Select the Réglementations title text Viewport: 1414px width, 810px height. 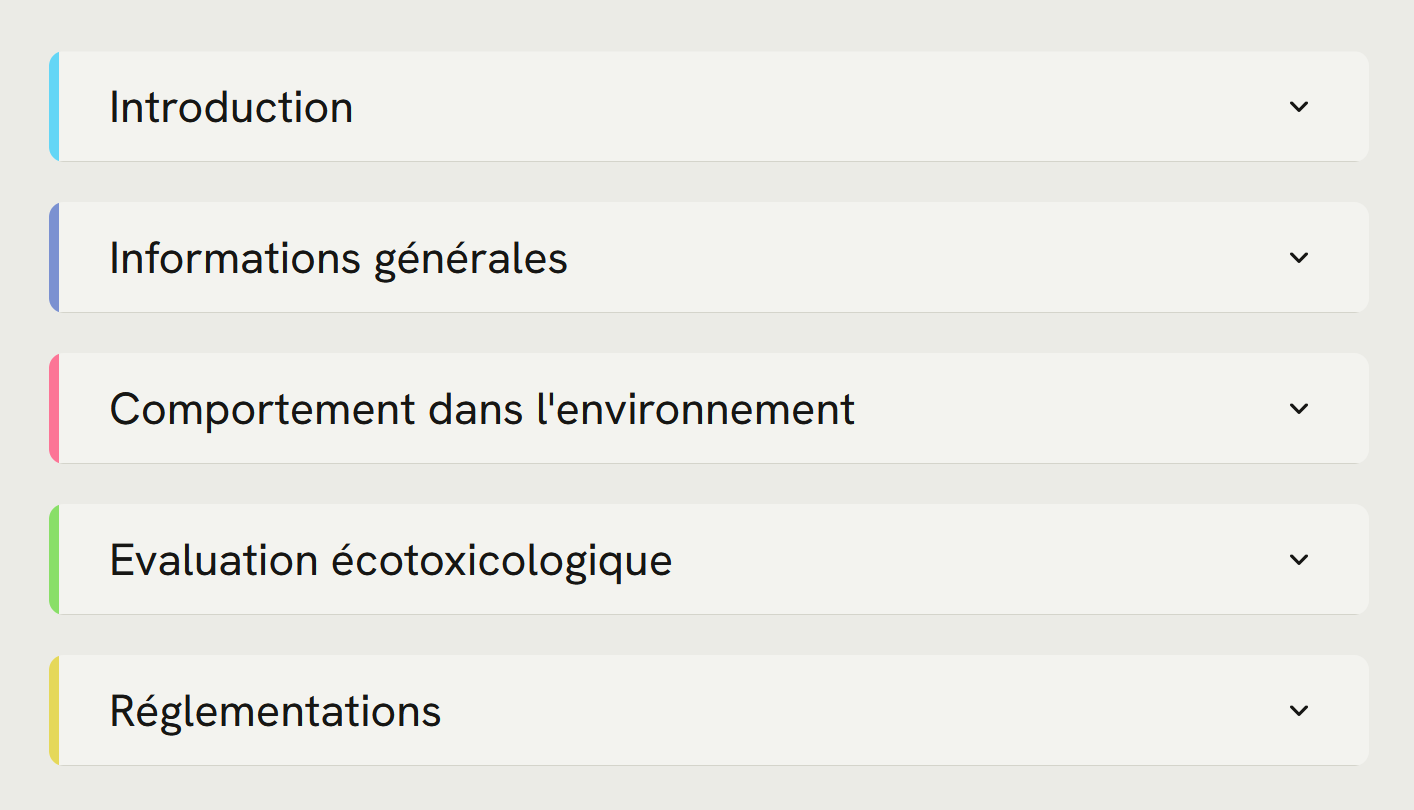pos(275,710)
